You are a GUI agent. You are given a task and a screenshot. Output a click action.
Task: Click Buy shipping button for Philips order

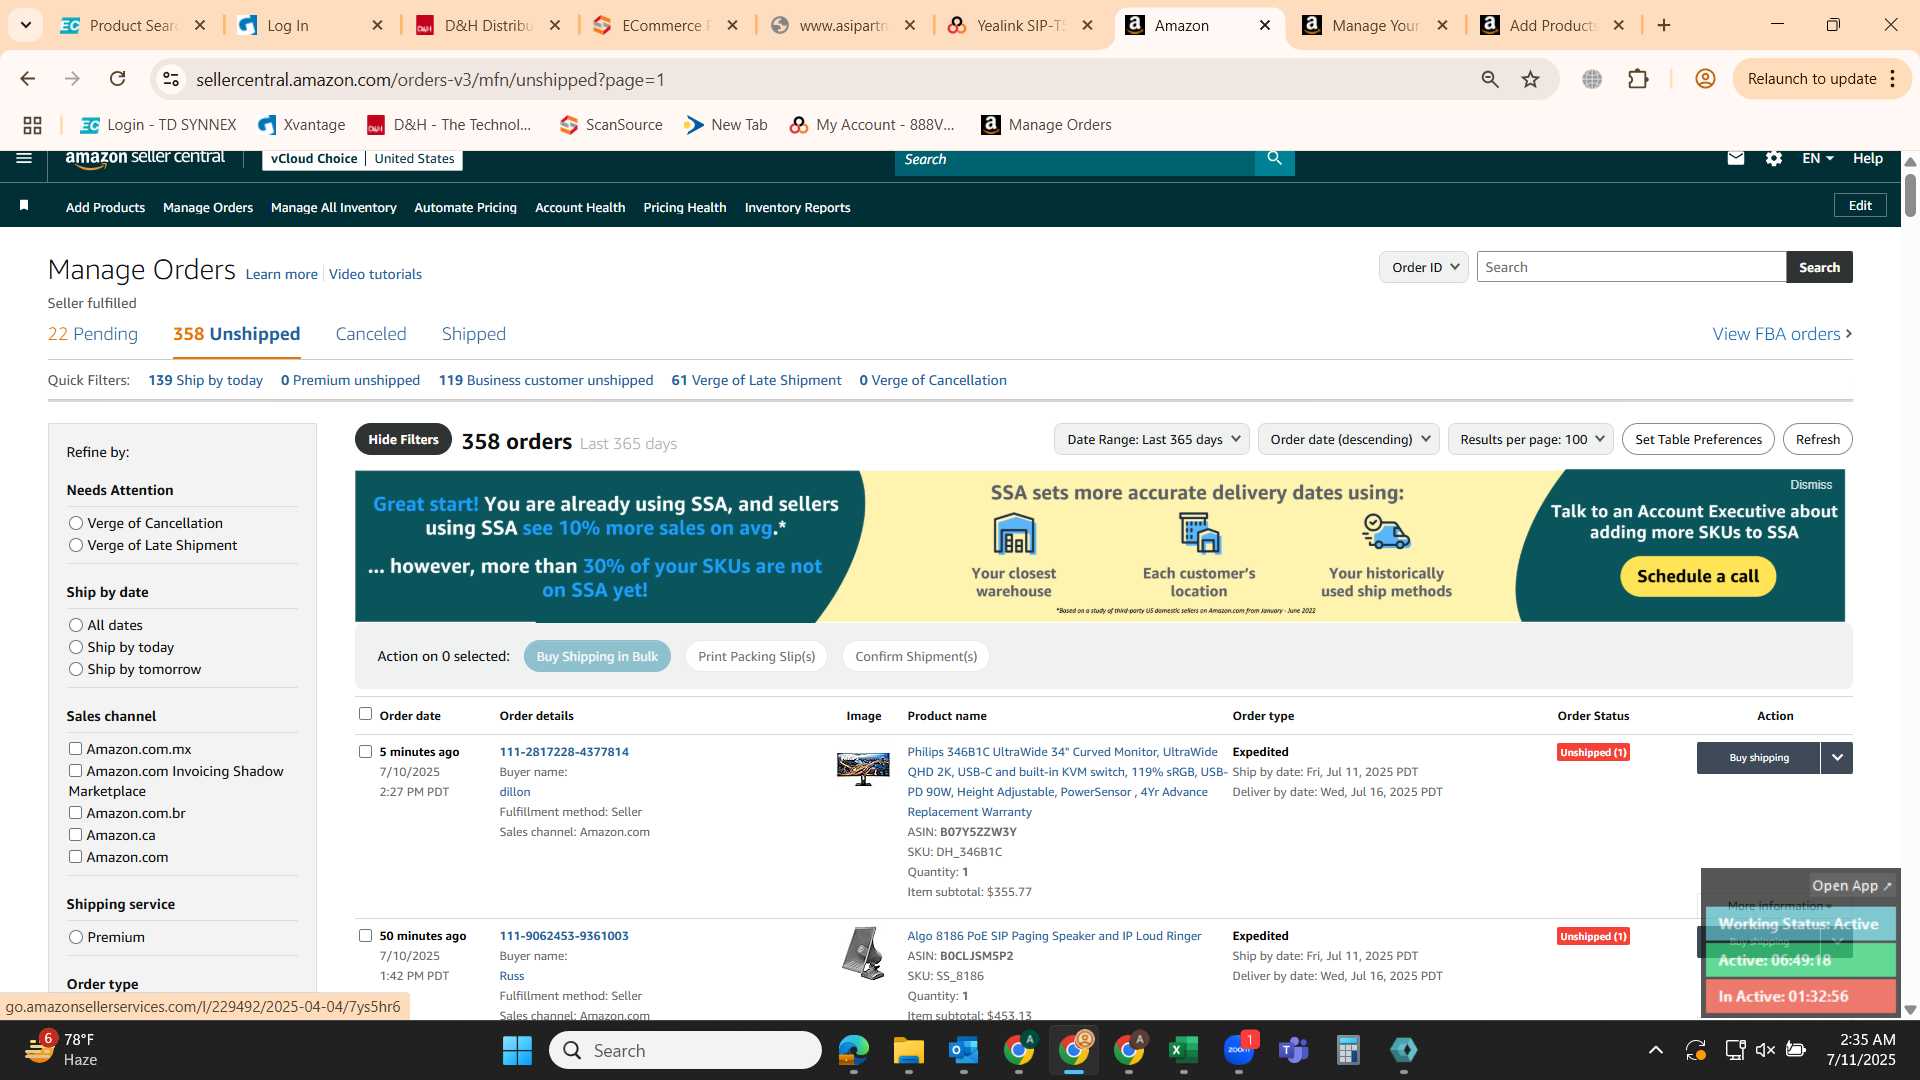tap(1759, 758)
